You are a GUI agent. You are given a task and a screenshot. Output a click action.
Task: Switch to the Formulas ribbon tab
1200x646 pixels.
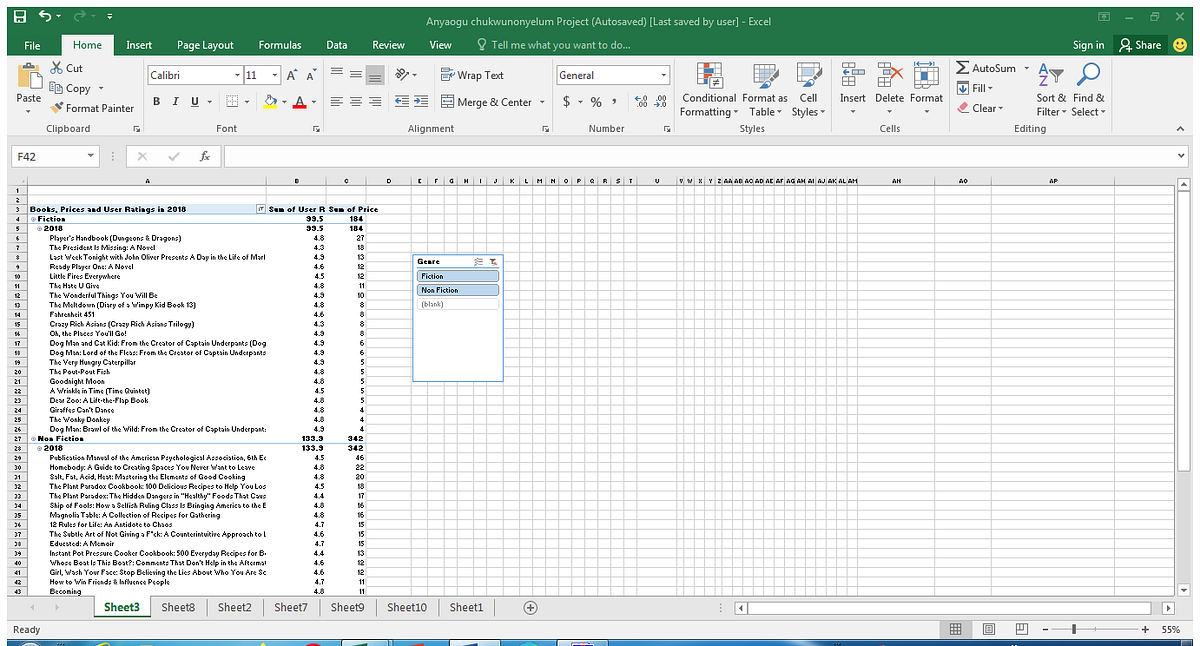(279, 44)
